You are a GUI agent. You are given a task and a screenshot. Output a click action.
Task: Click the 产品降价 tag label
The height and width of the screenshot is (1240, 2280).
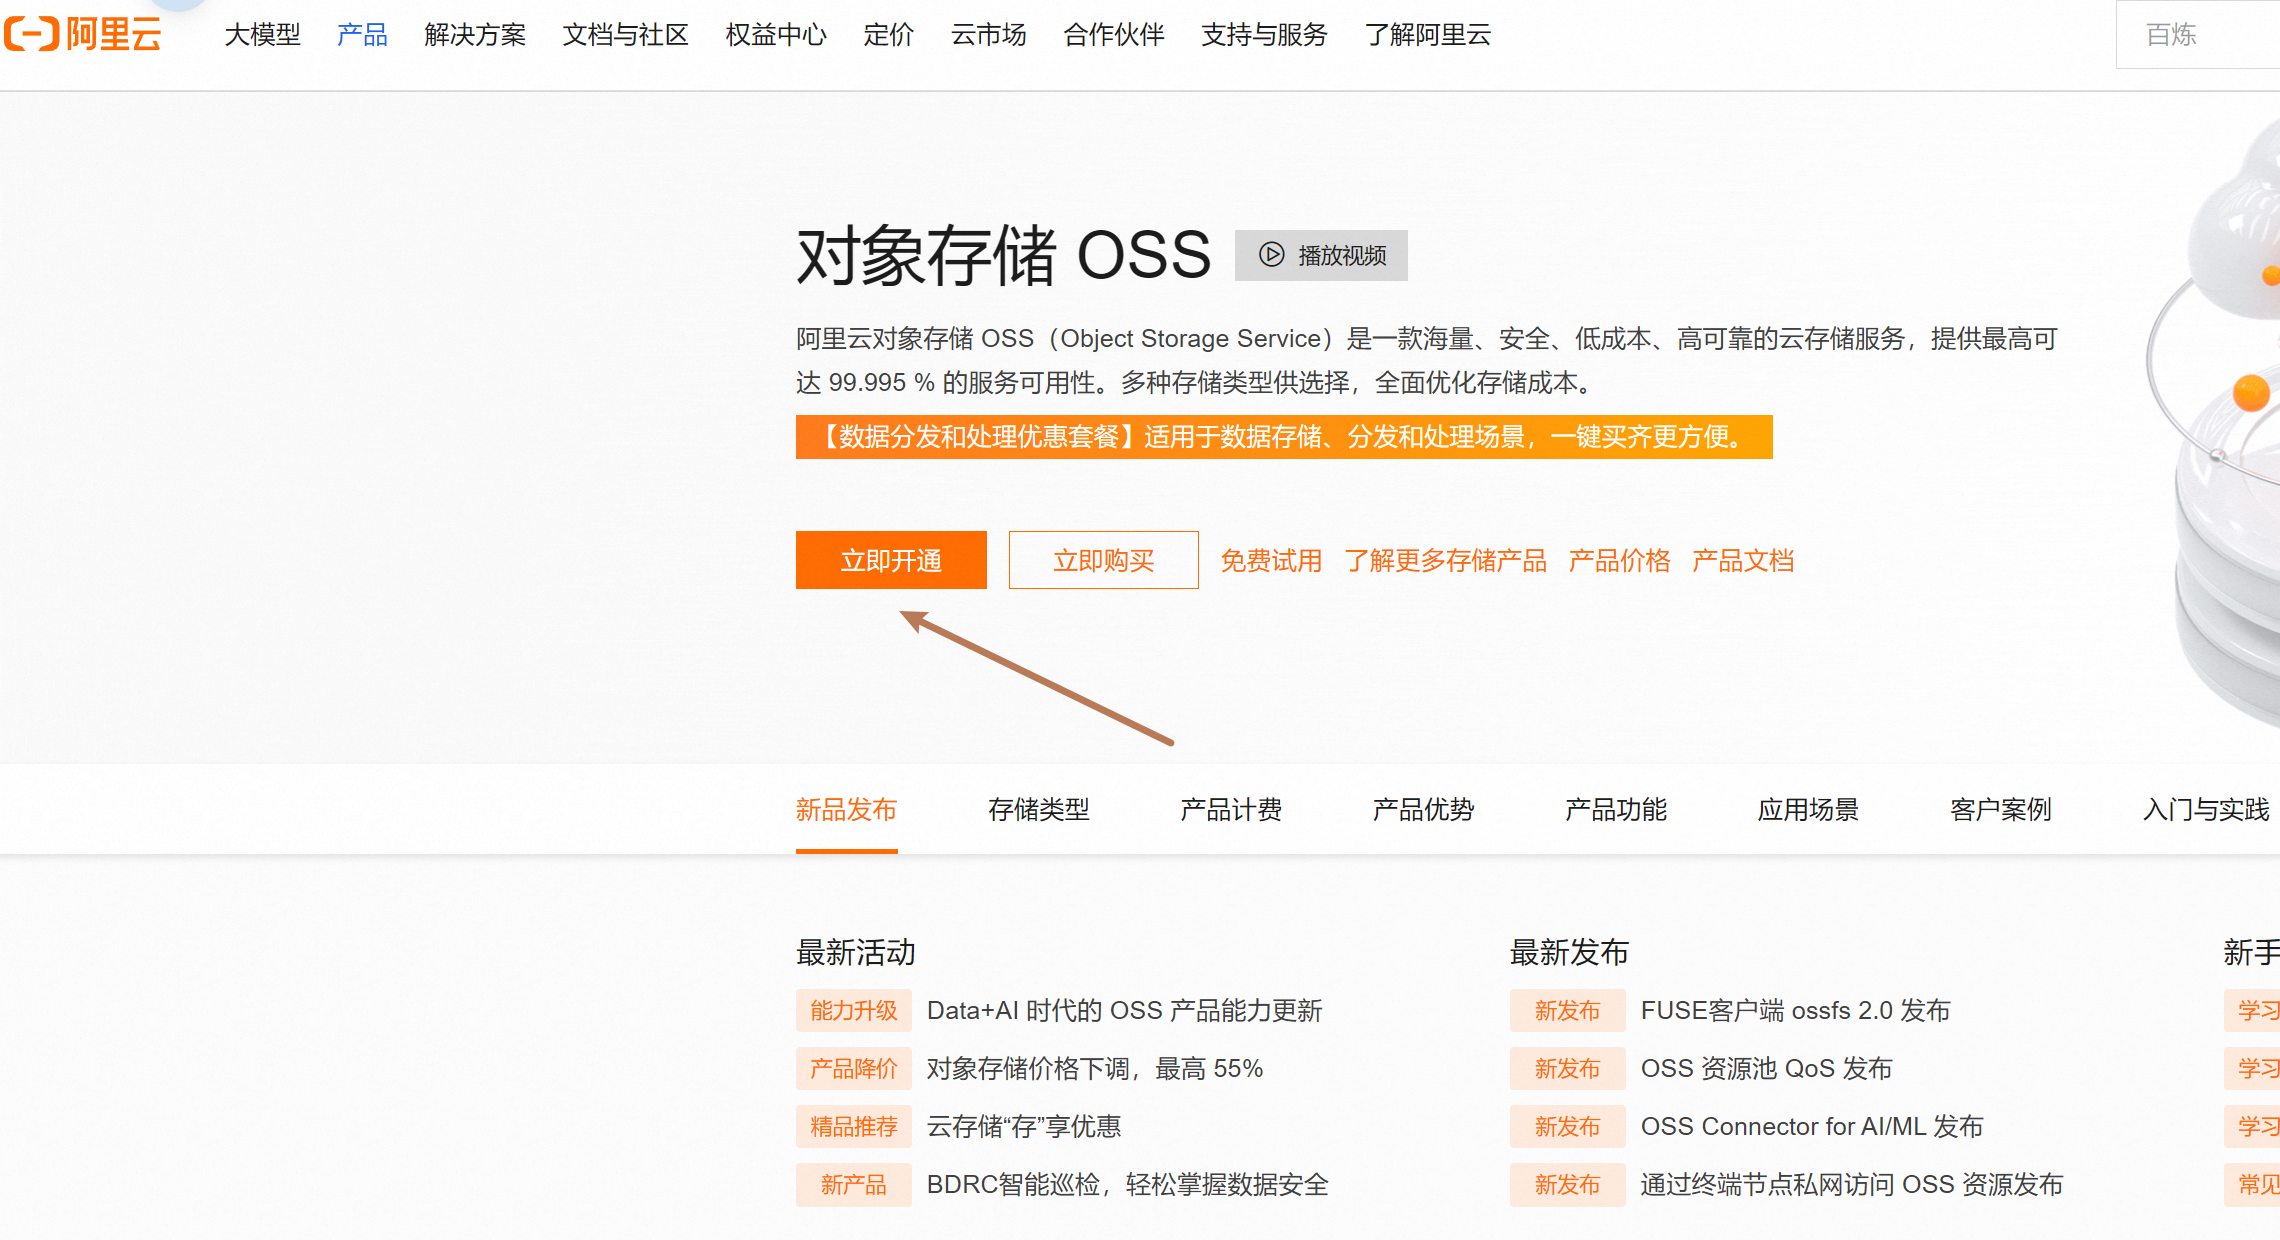click(x=853, y=1069)
